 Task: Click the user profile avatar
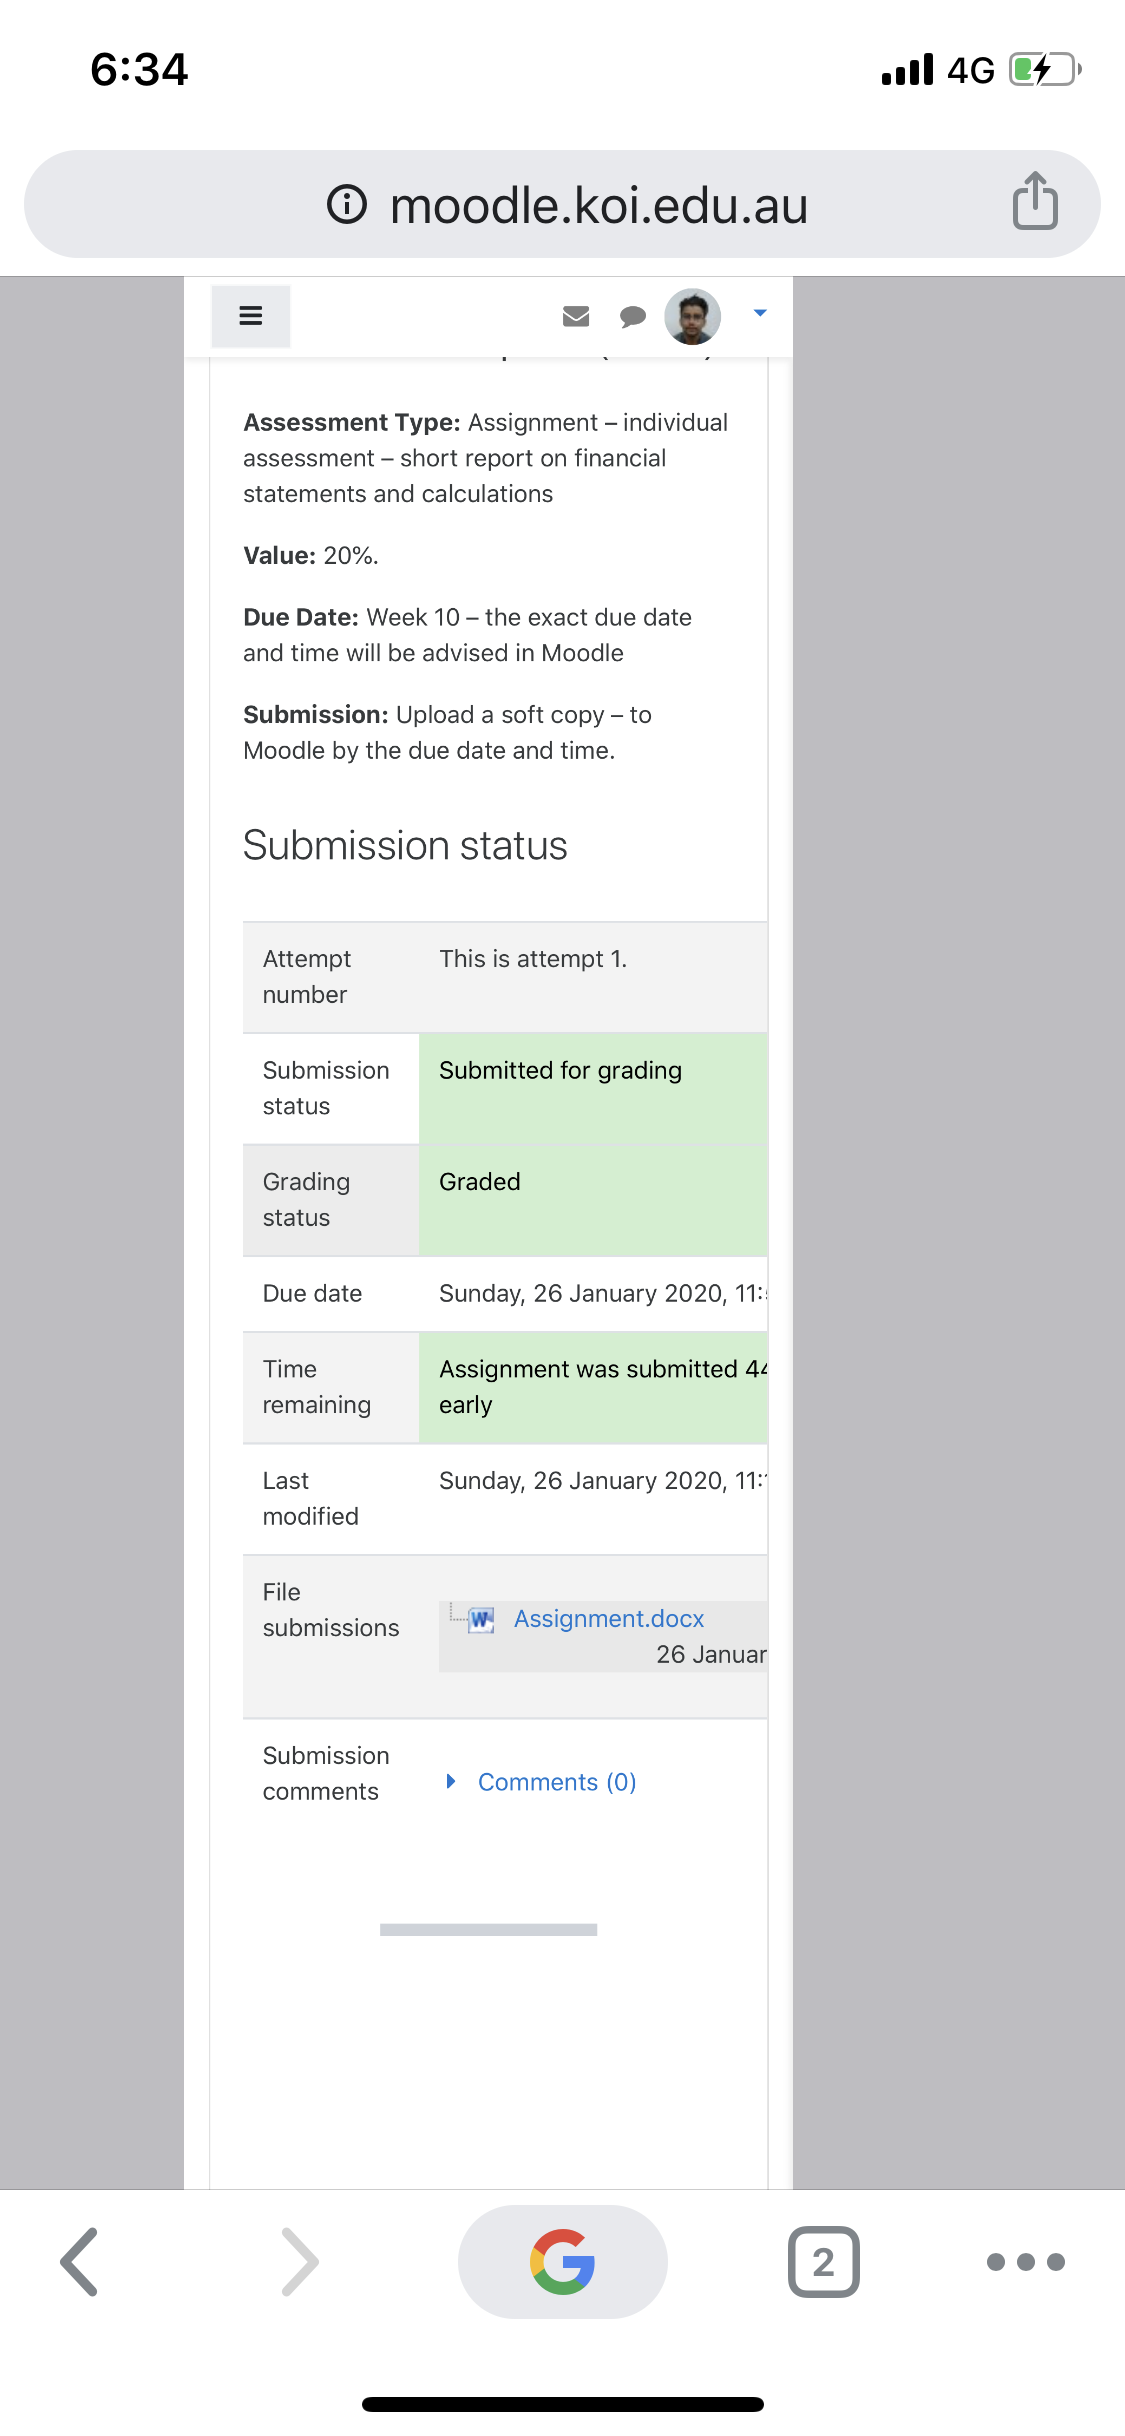click(x=693, y=316)
